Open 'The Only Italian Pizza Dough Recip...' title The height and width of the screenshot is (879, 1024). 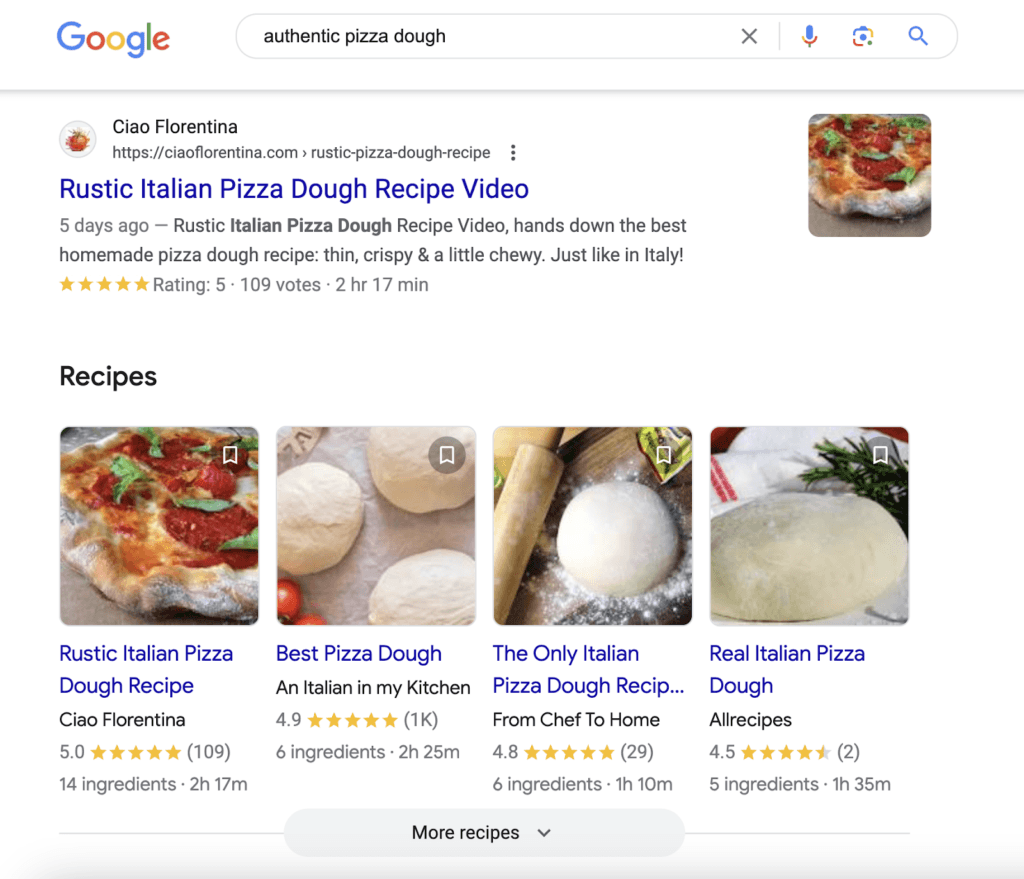coord(588,669)
